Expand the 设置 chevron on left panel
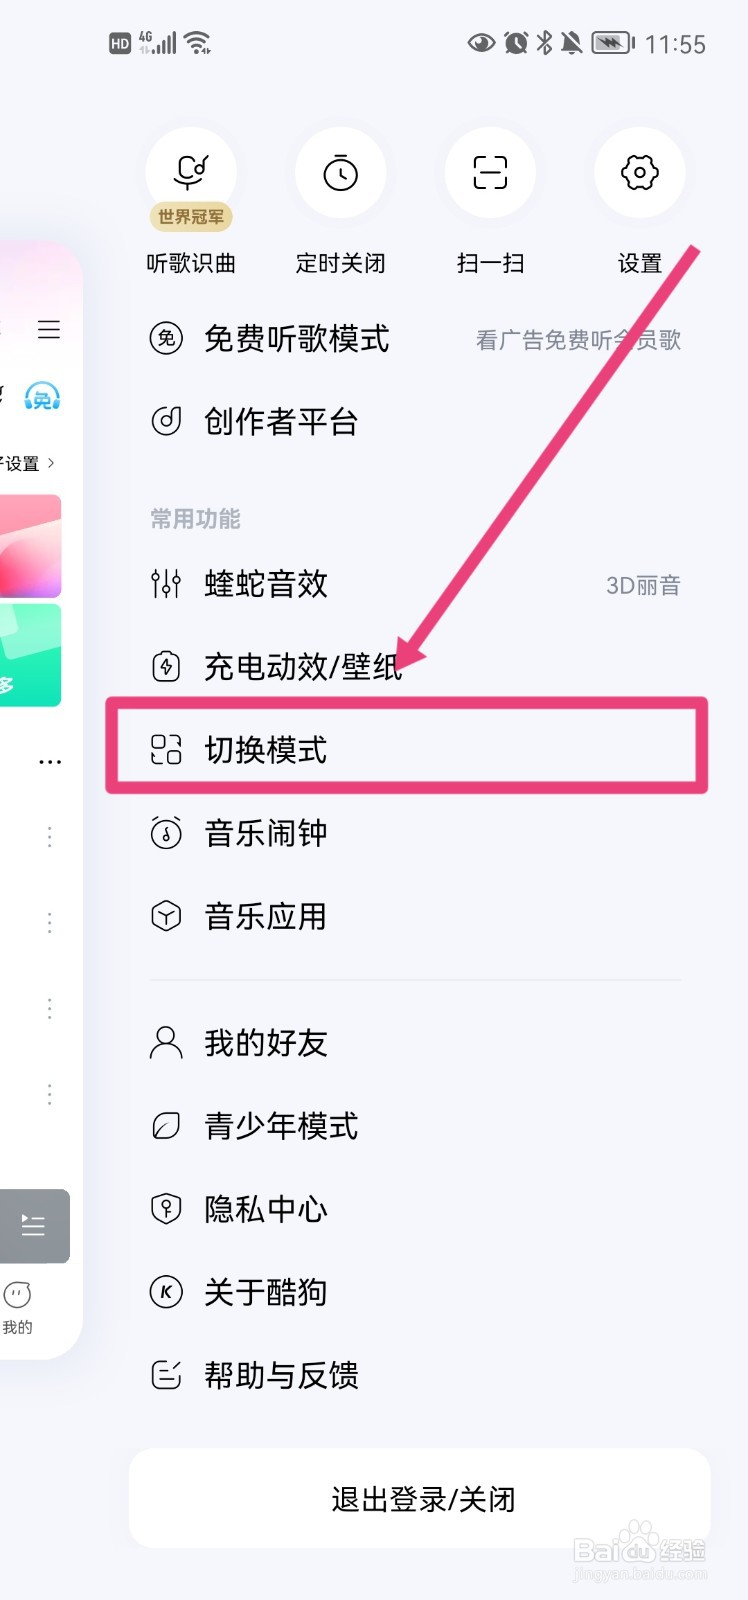Viewport: 748px width, 1600px height. tap(50, 463)
